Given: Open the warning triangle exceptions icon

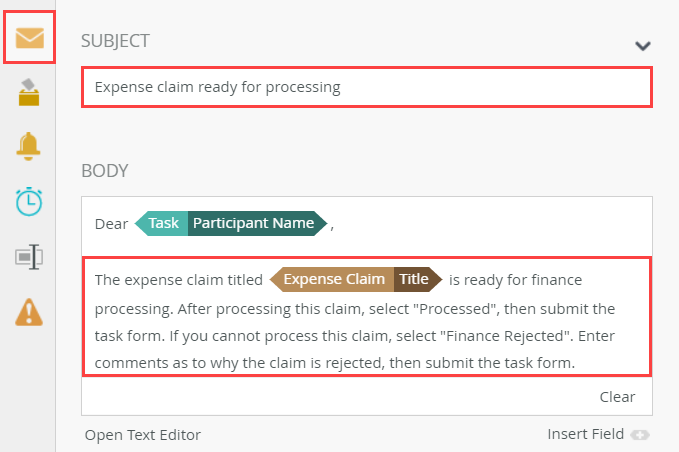Looking at the screenshot, I should point(29,312).
